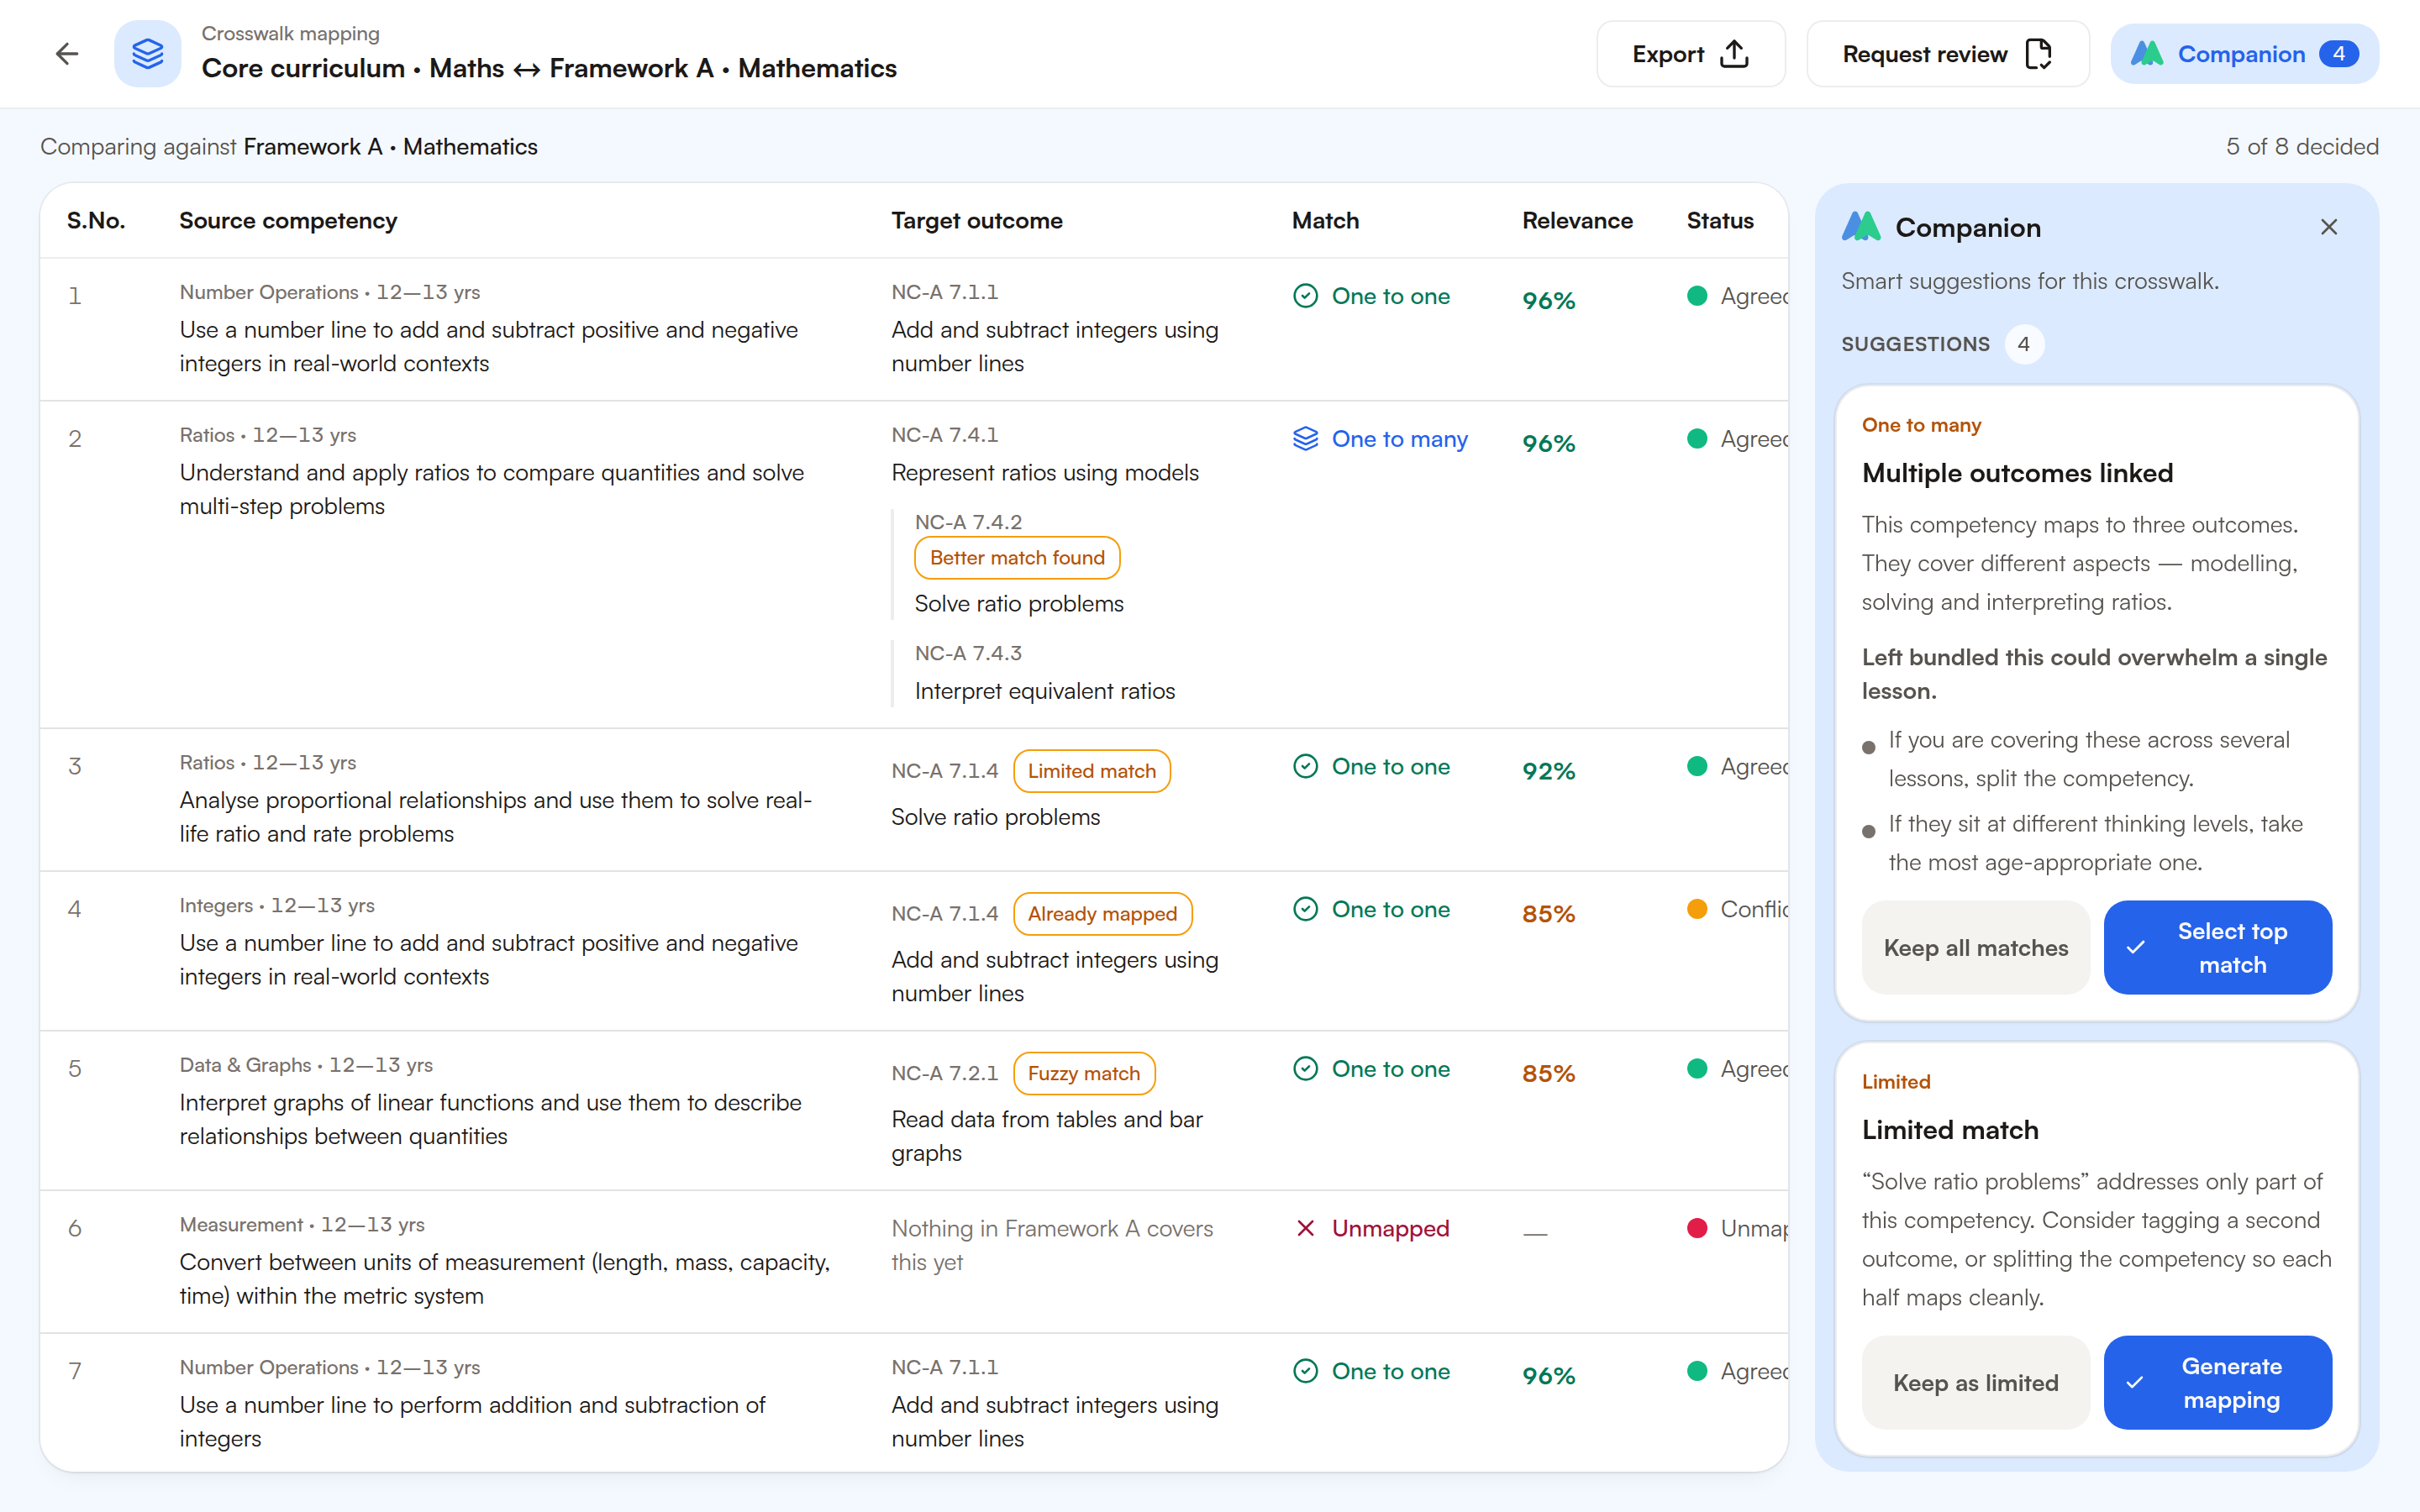Click the One to many match label
Viewport: 2420px width, 1512px height.
(1399, 439)
